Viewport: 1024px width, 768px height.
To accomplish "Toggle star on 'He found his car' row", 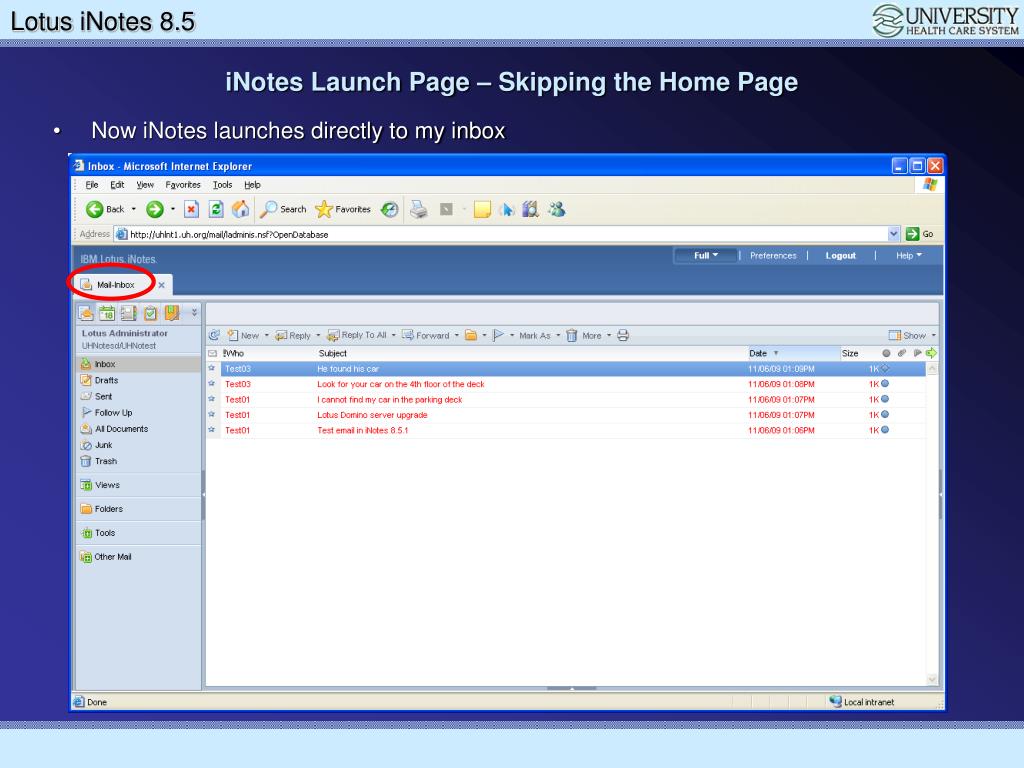I will [x=212, y=368].
